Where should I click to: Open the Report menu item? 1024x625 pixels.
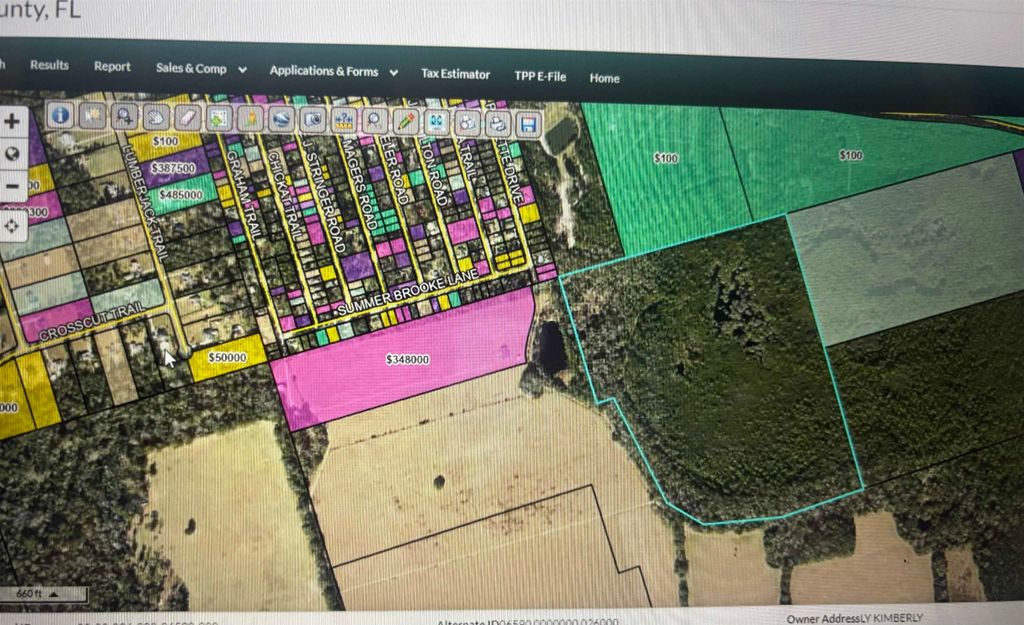[111, 66]
